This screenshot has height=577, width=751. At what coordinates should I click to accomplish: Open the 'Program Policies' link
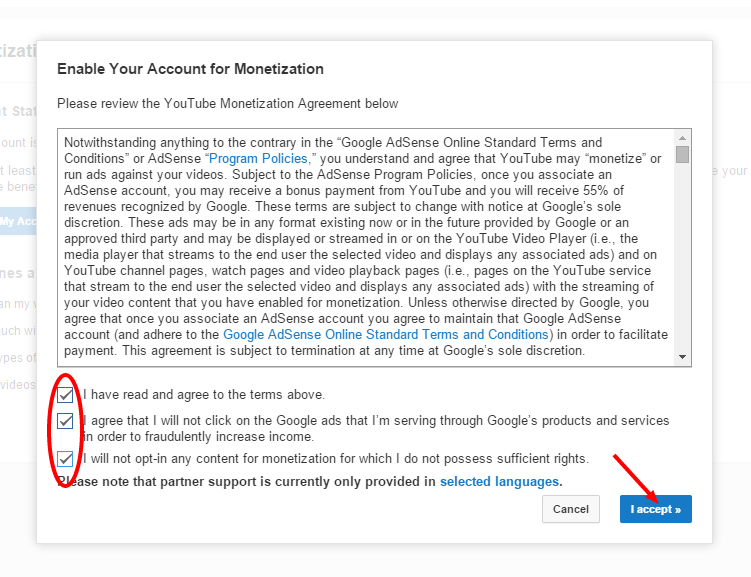pos(258,158)
